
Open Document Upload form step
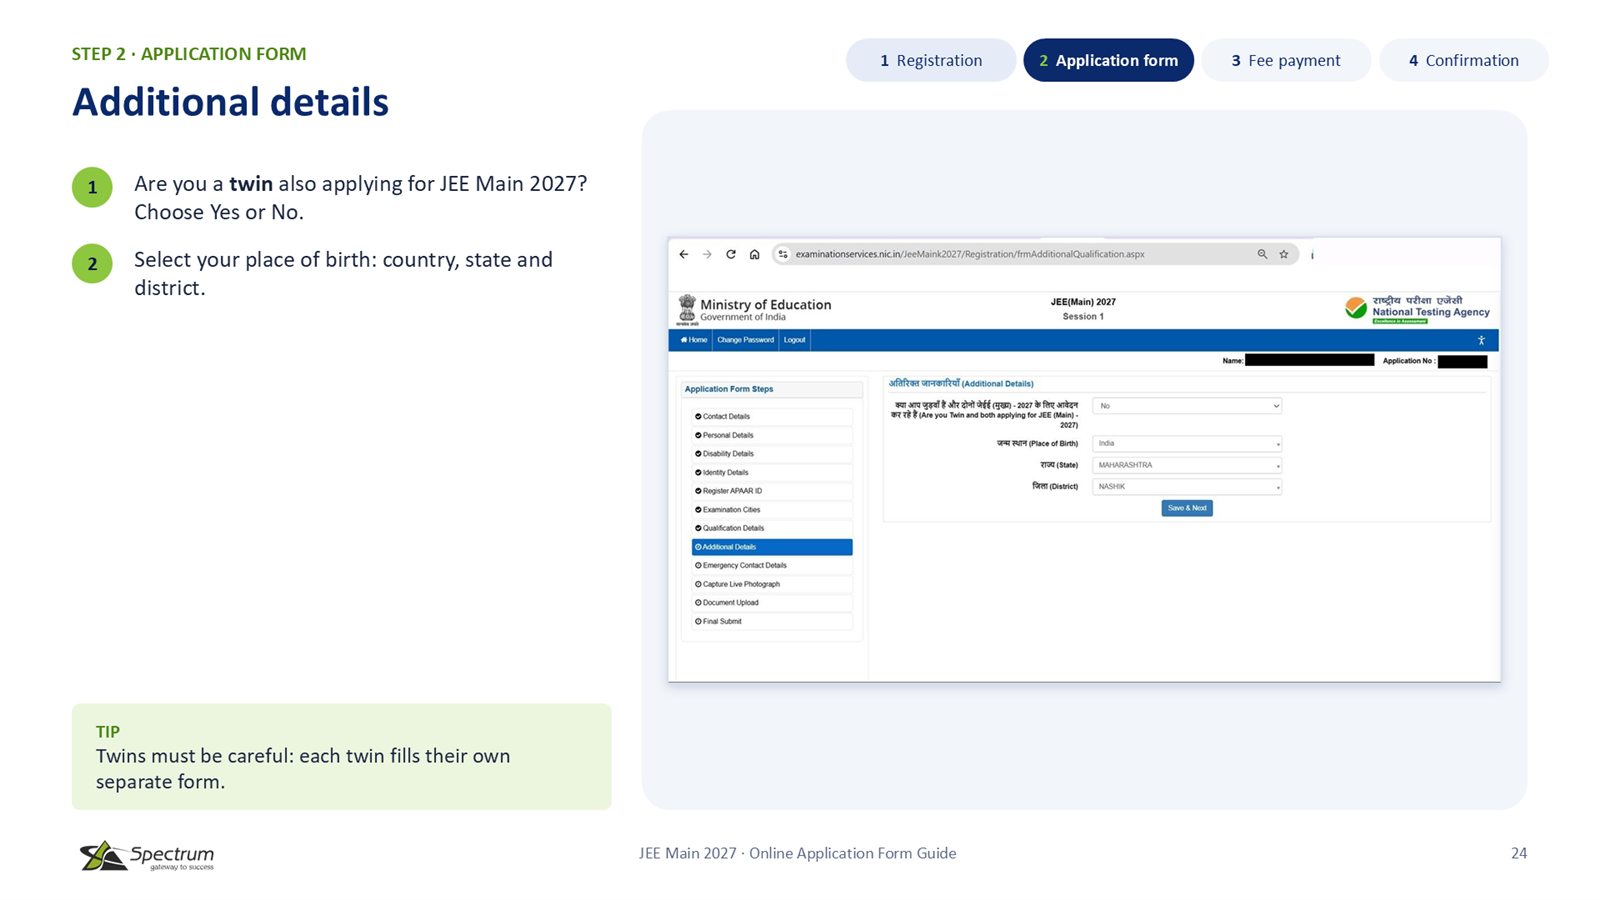point(772,603)
